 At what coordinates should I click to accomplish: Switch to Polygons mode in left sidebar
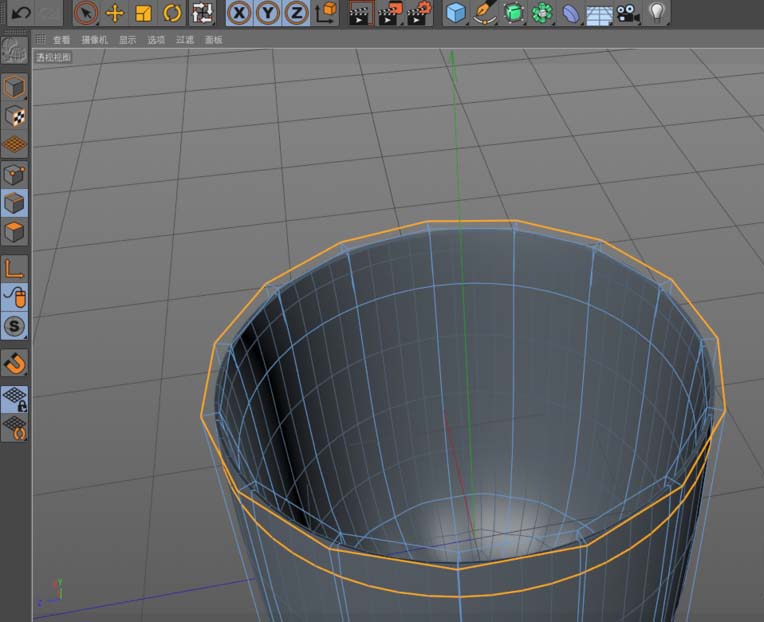tap(14, 233)
